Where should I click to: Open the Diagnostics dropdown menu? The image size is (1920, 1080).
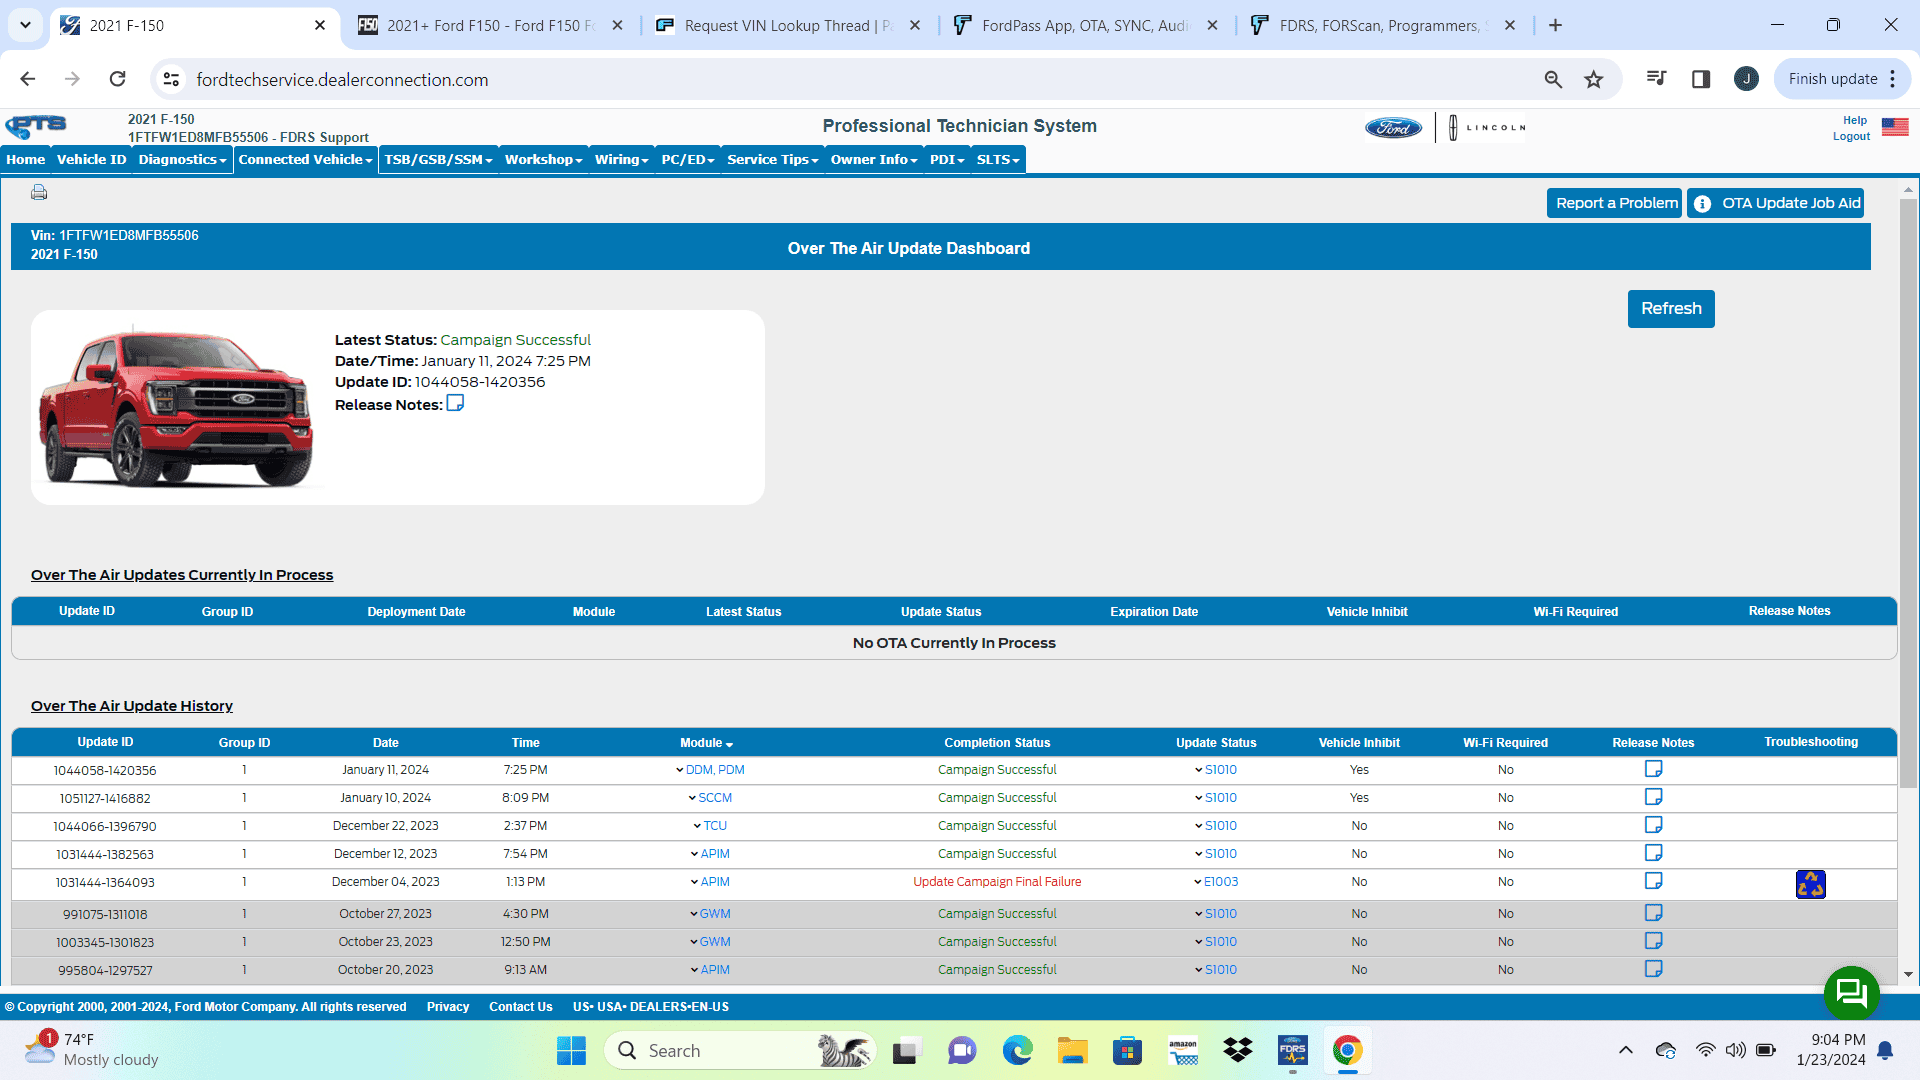point(182,159)
